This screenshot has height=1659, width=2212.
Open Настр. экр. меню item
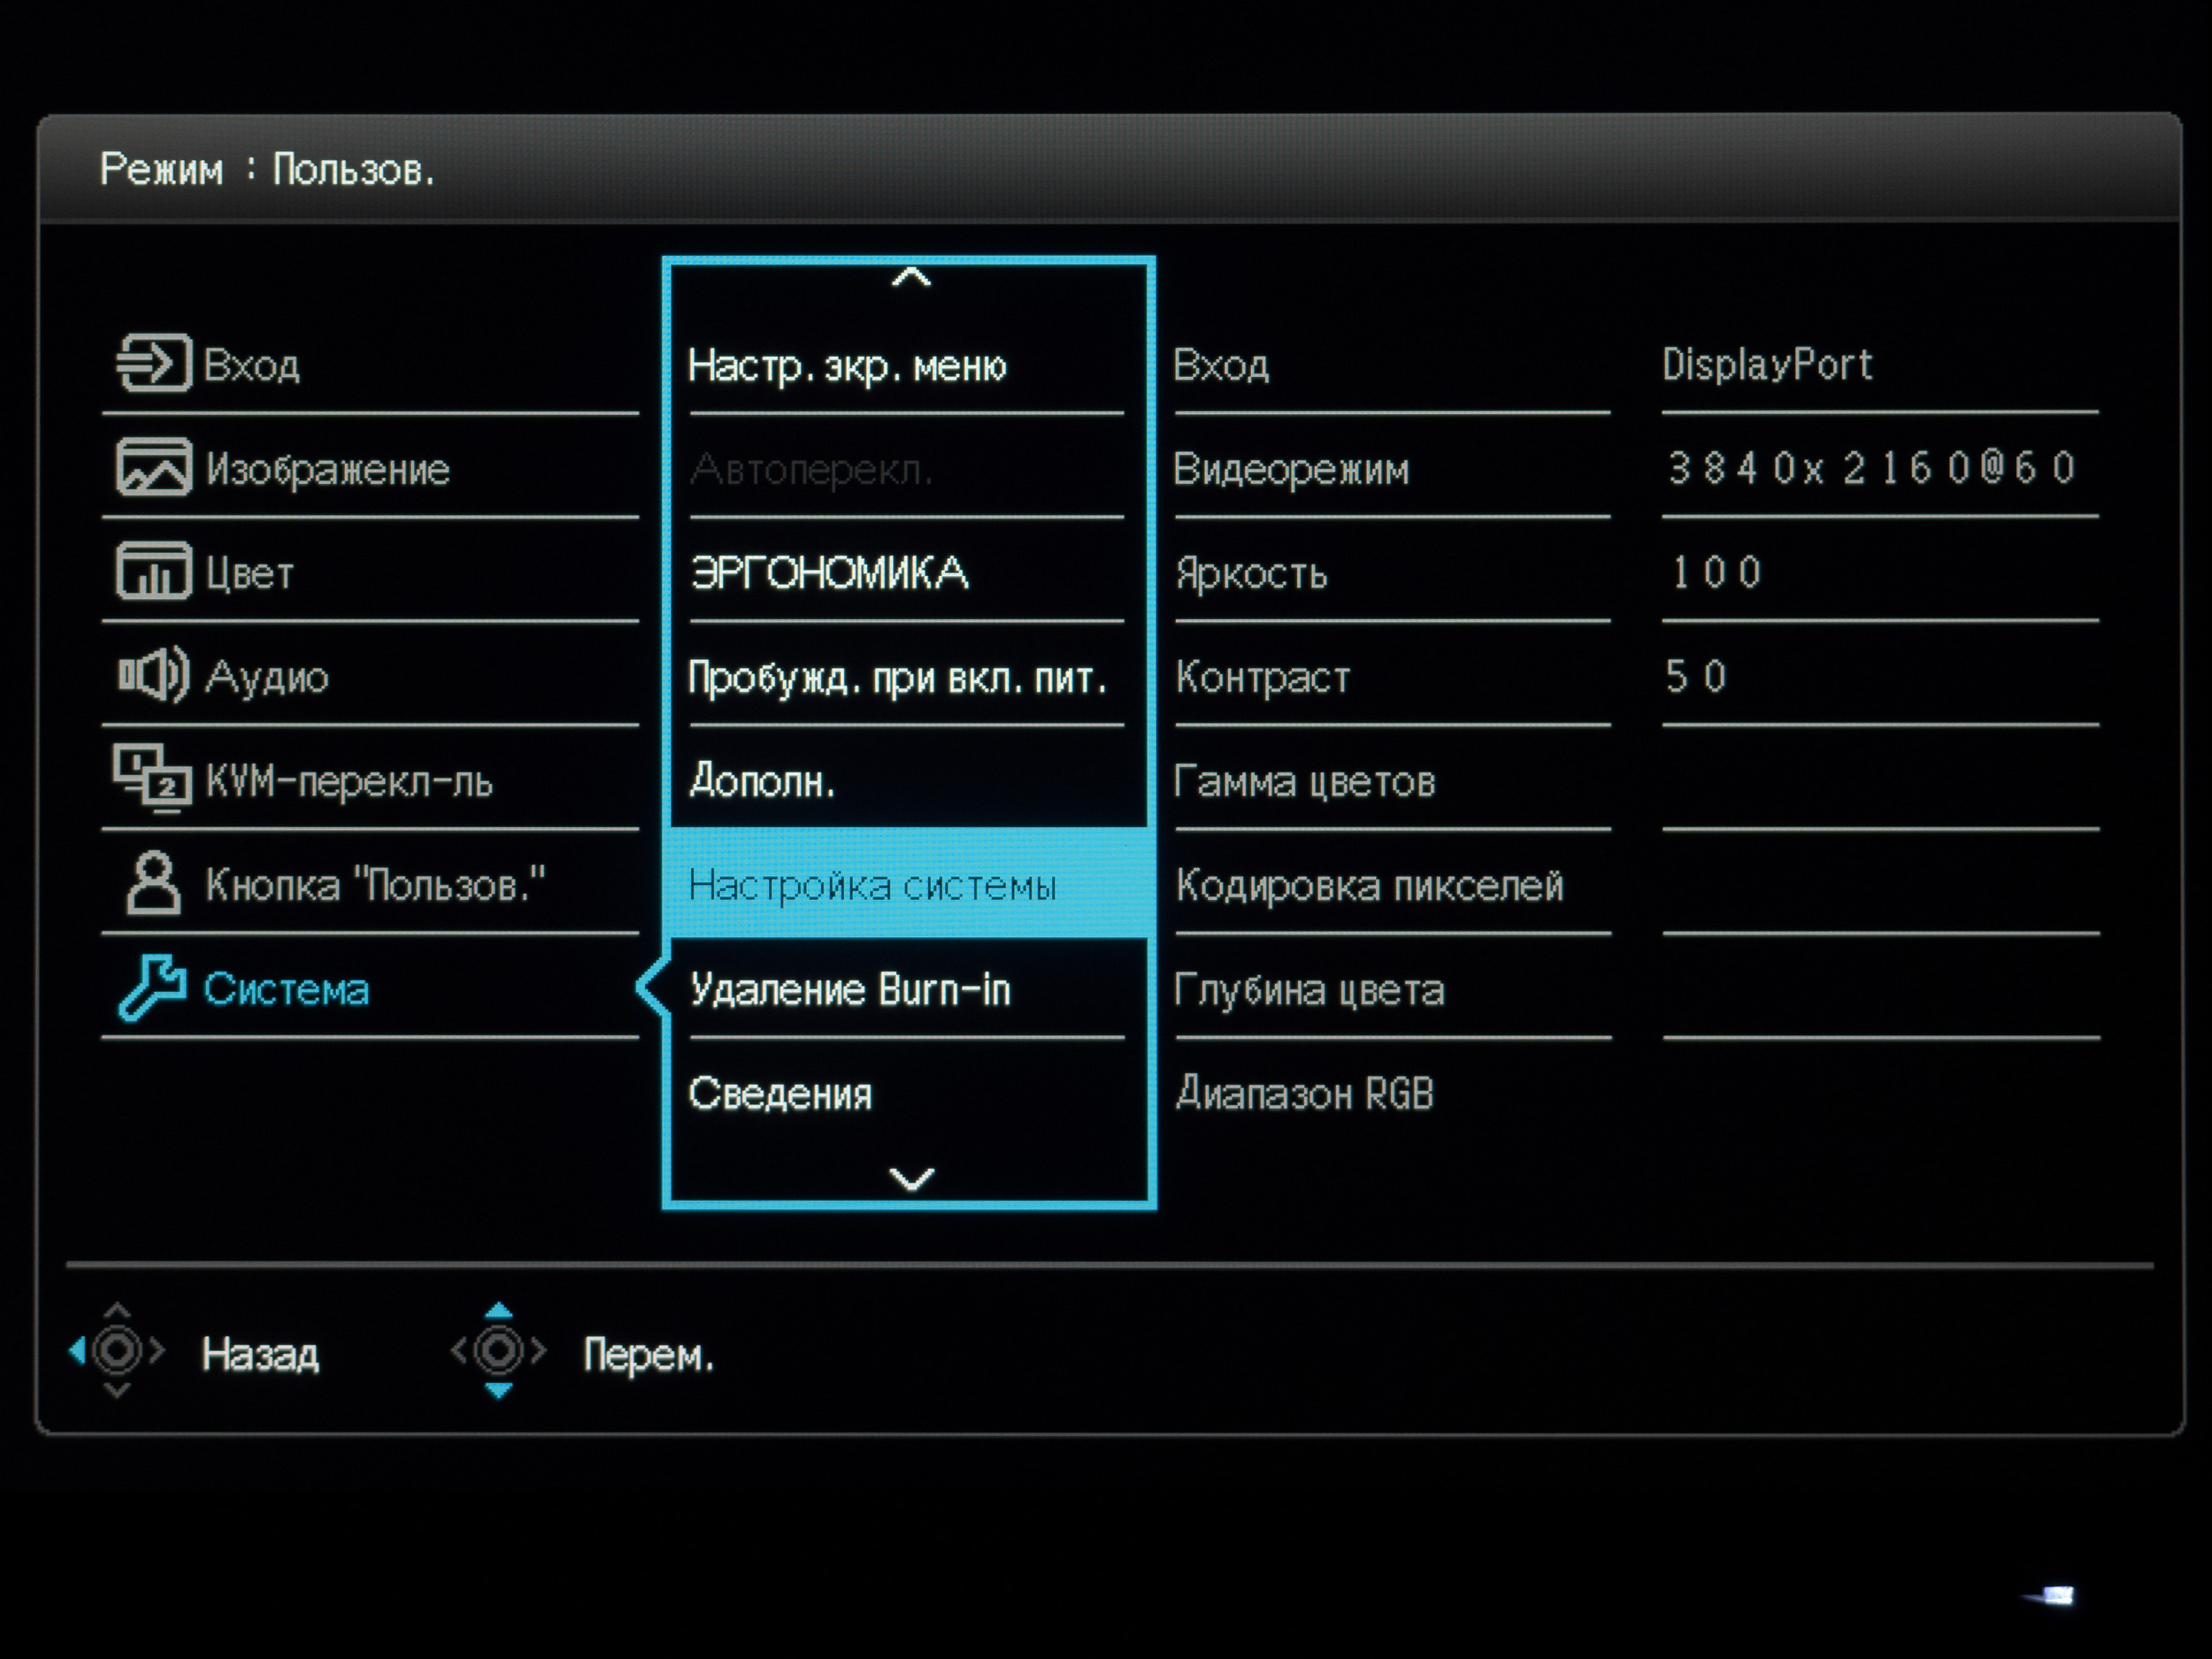pos(847,366)
